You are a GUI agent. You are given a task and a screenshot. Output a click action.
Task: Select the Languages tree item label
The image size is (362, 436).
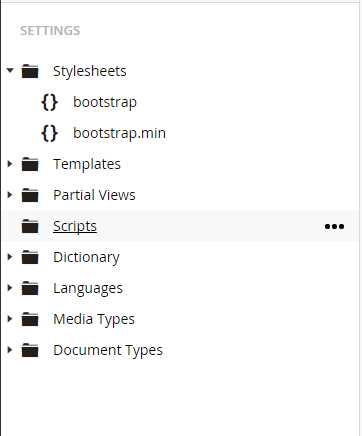[x=88, y=288]
